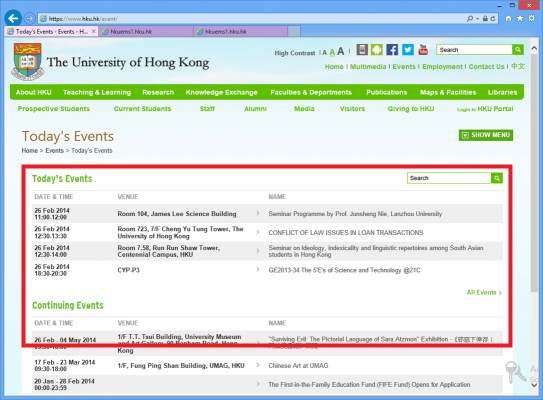
Task: Open address bar dropdown arrow
Action: pos(477,19)
